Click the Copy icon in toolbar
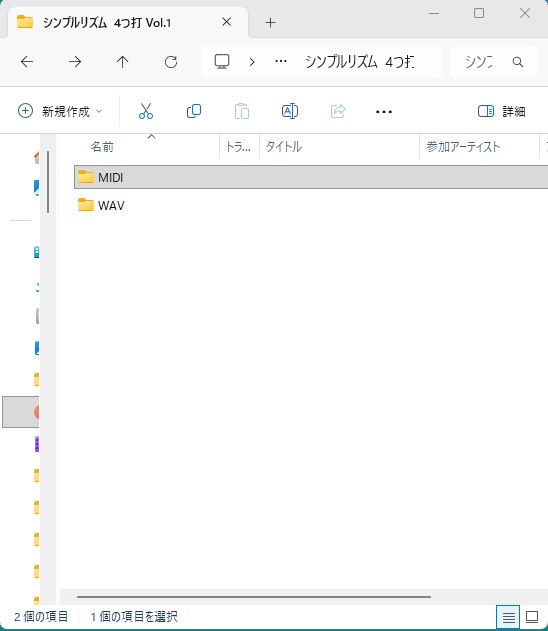Screen dimensions: 548x631 (x=194, y=111)
